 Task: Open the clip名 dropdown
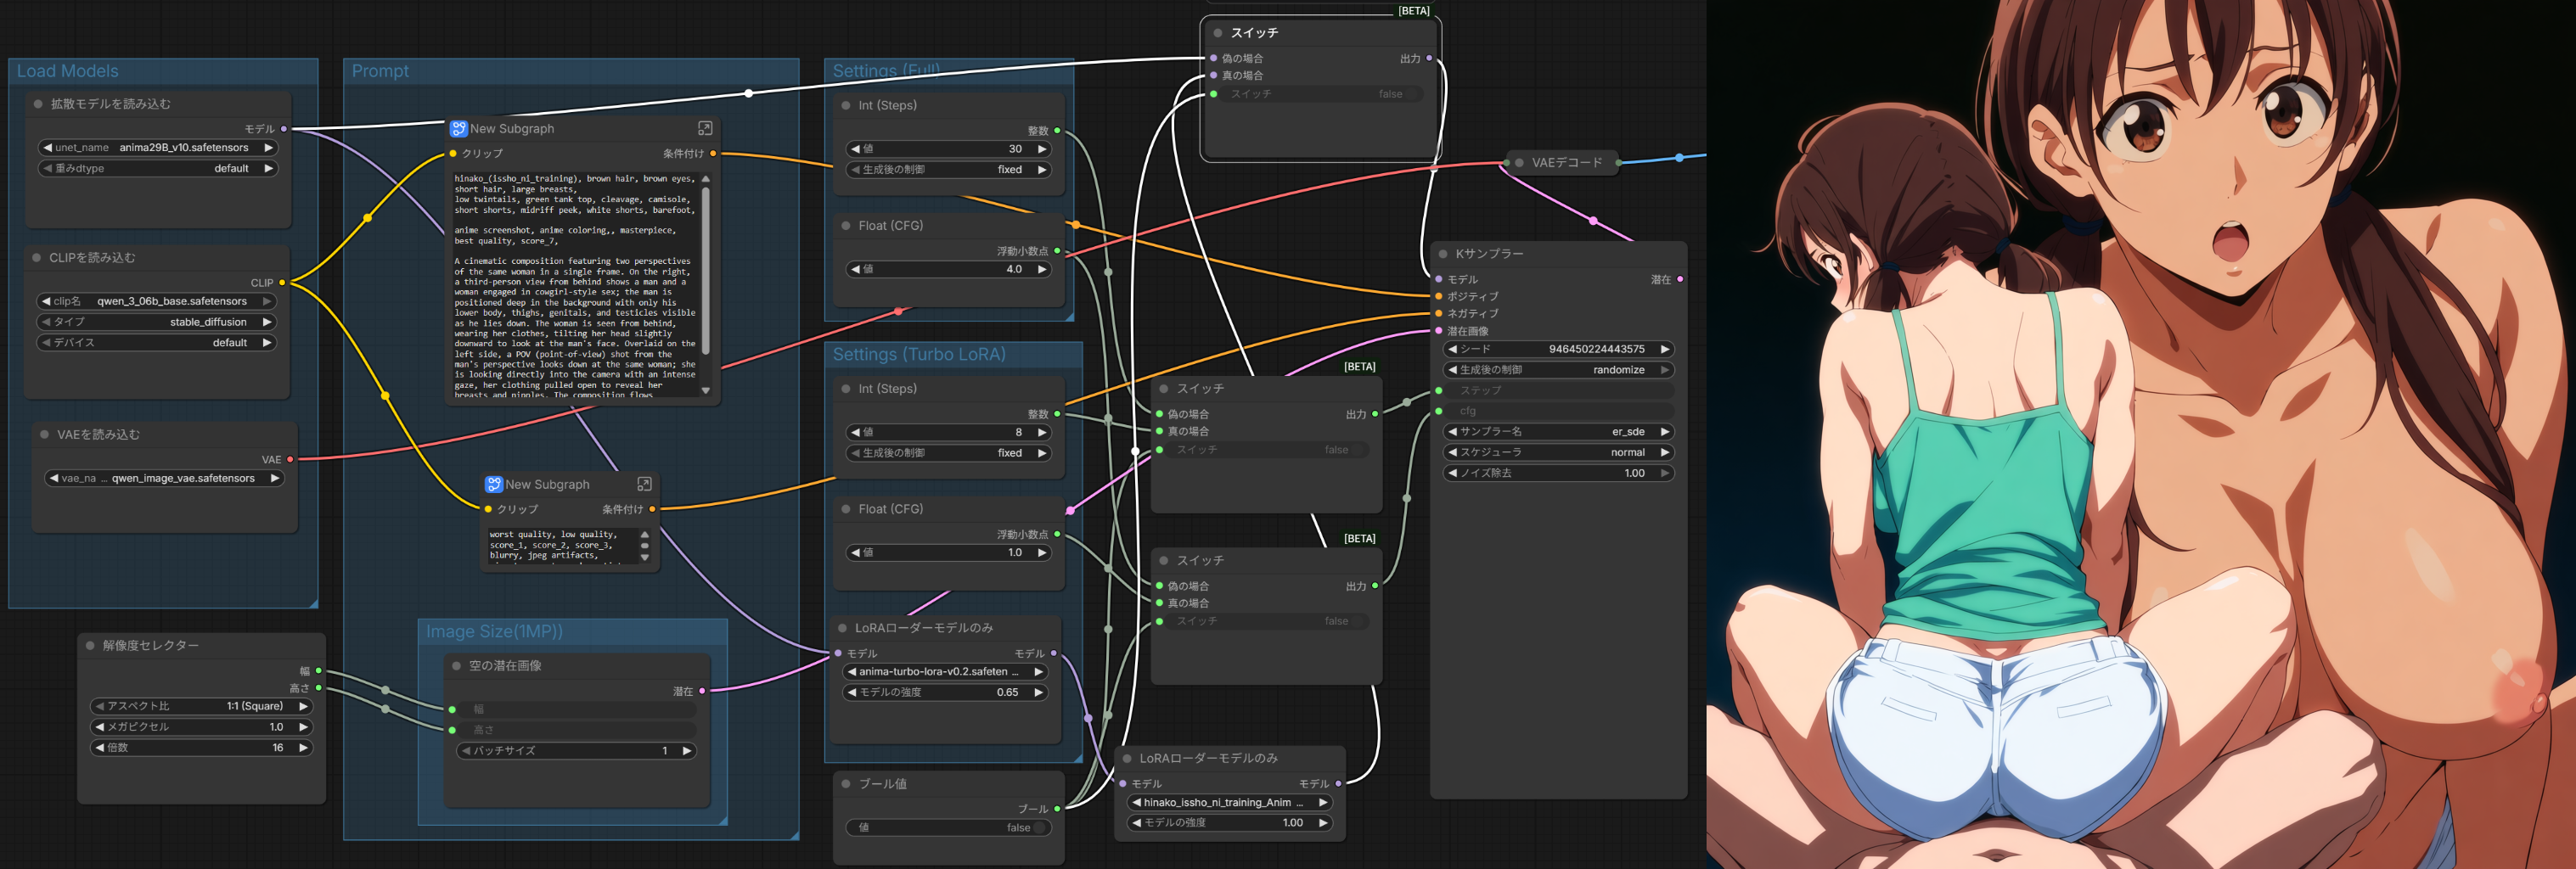coord(157,302)
